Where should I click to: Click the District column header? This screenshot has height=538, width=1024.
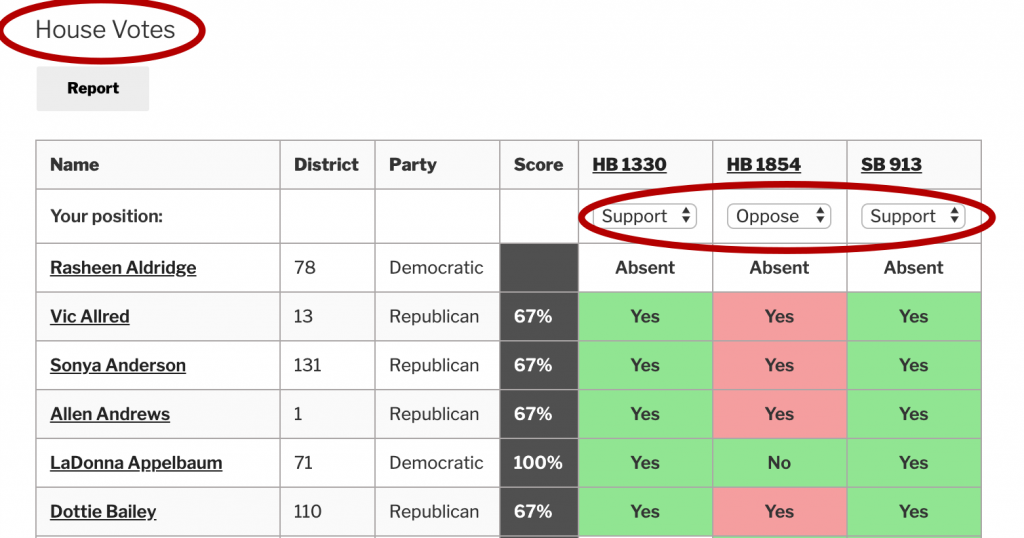pyautogui.click(x=326, y=165)
